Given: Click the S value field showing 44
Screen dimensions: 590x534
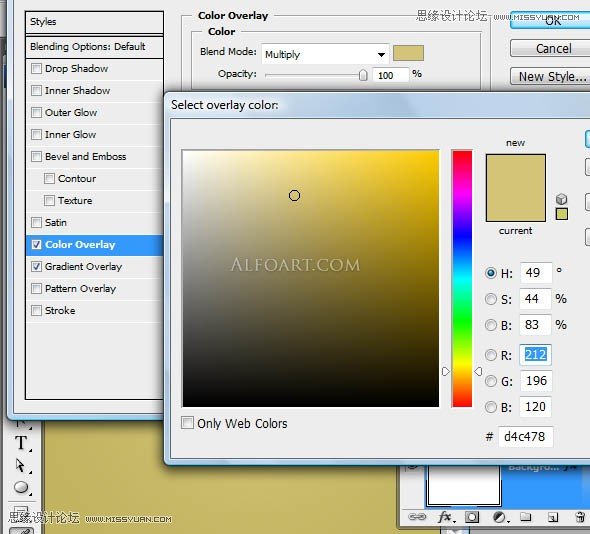Looking at the screenshot, I should point(535,299).
